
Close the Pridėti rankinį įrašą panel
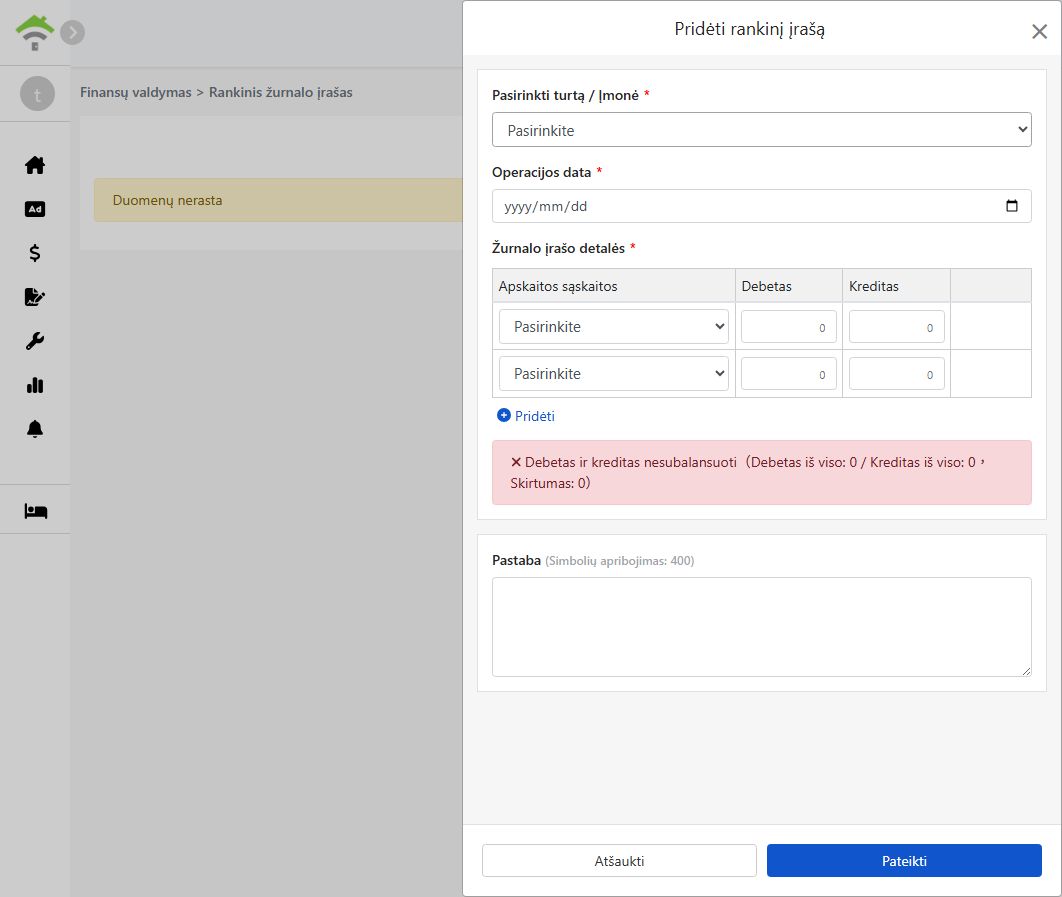point(1039,31)
